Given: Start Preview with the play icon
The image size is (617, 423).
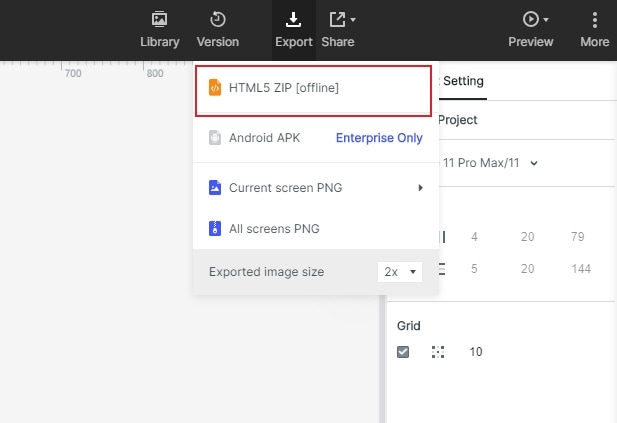Looking at the screenshot, I should [x=530, y=19].
